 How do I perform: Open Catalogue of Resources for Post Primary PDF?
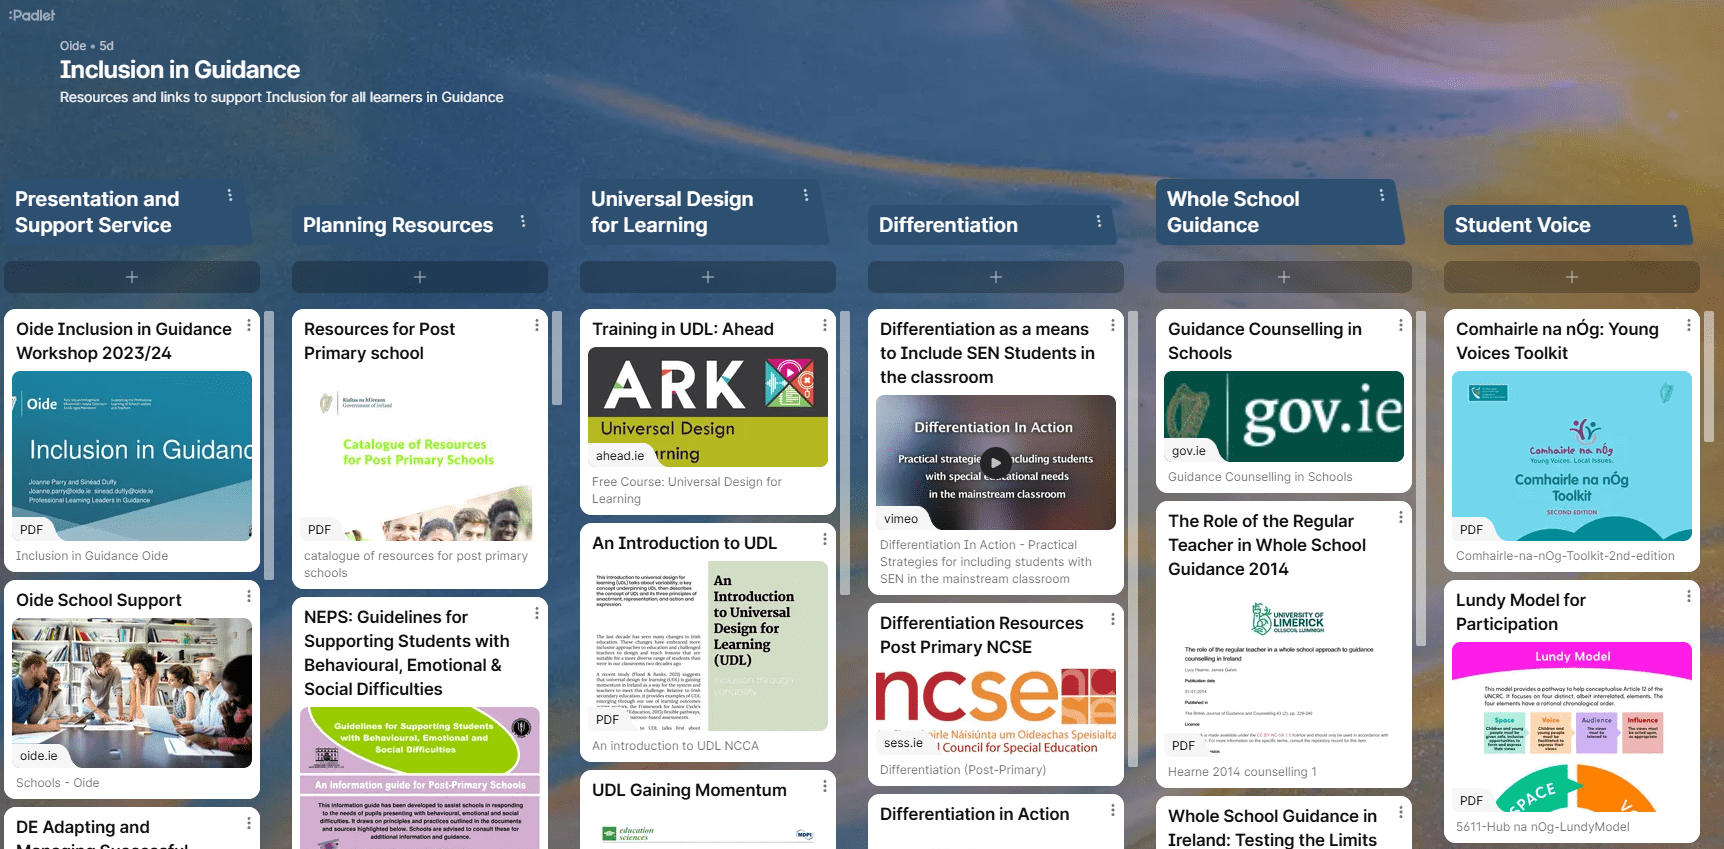(x=420, y=456)
